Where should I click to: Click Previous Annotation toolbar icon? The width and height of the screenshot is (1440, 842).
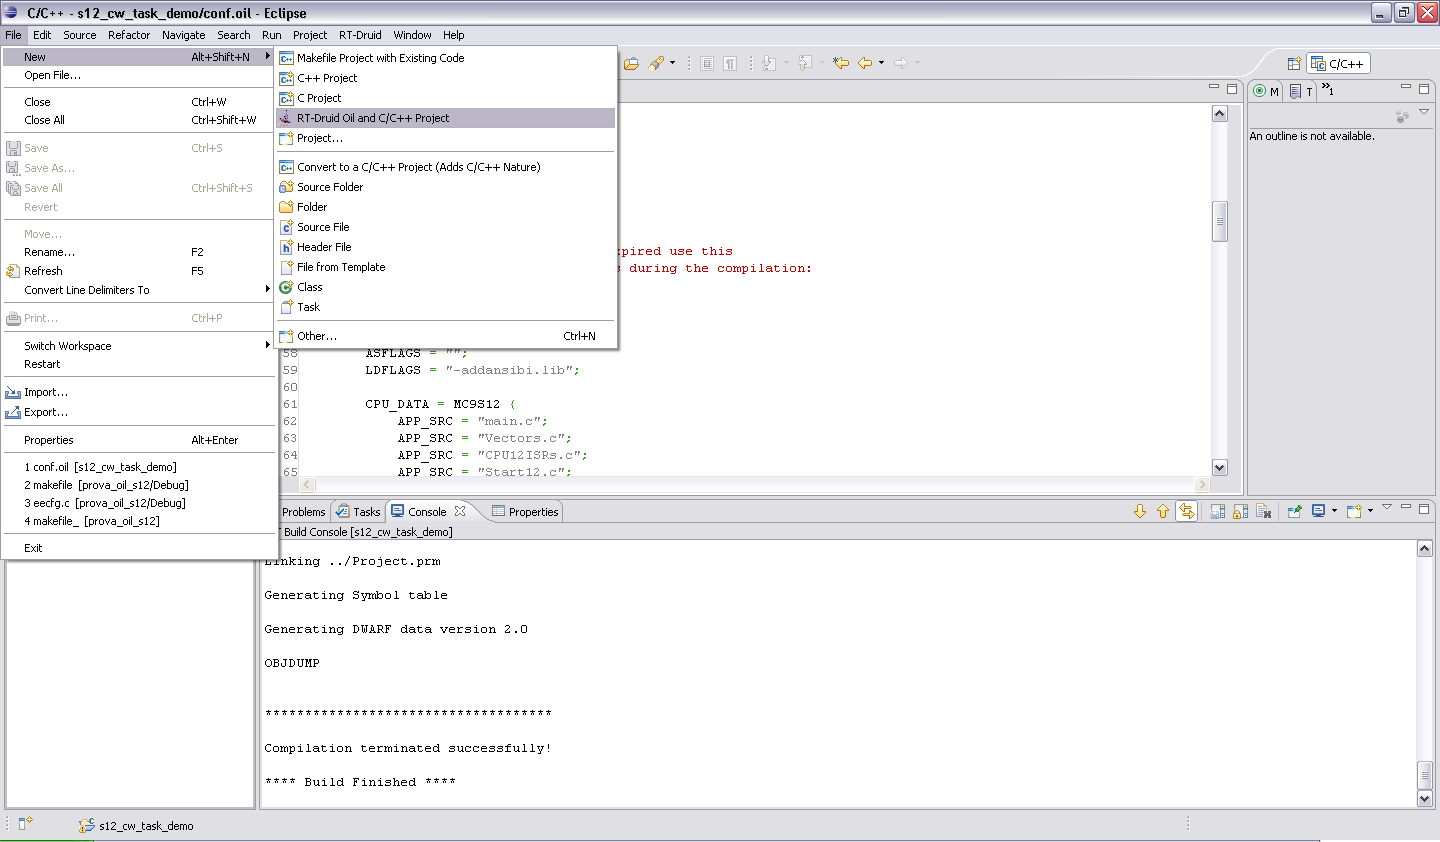point(805,63)
